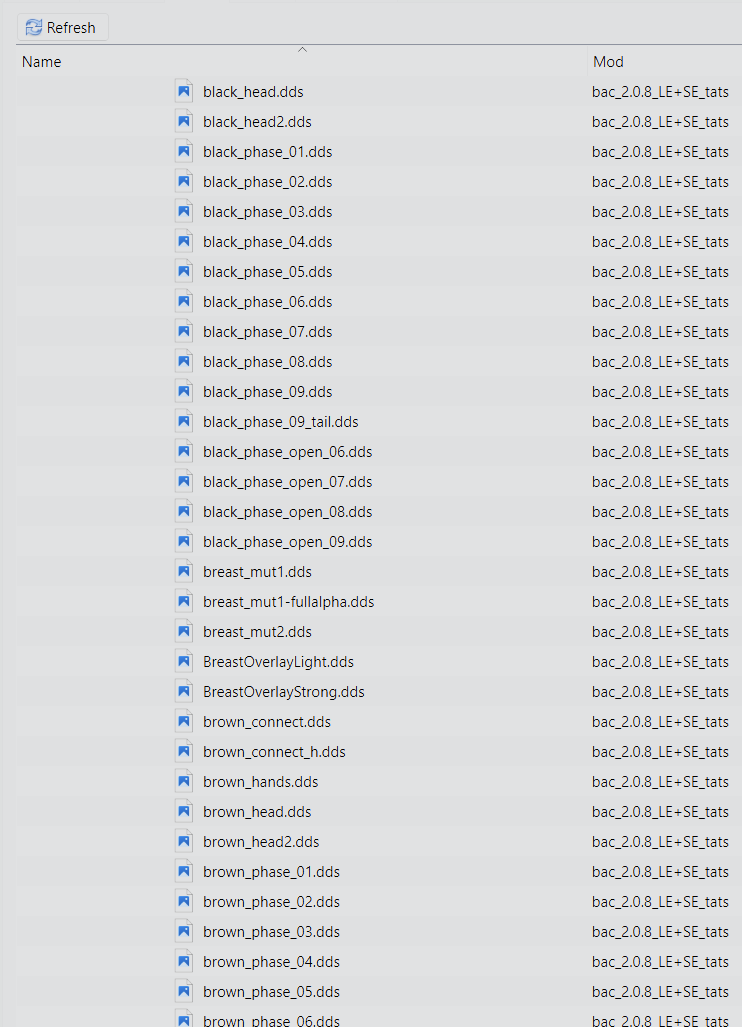Select file name brown_phase_02.dds

coord(272,902)
